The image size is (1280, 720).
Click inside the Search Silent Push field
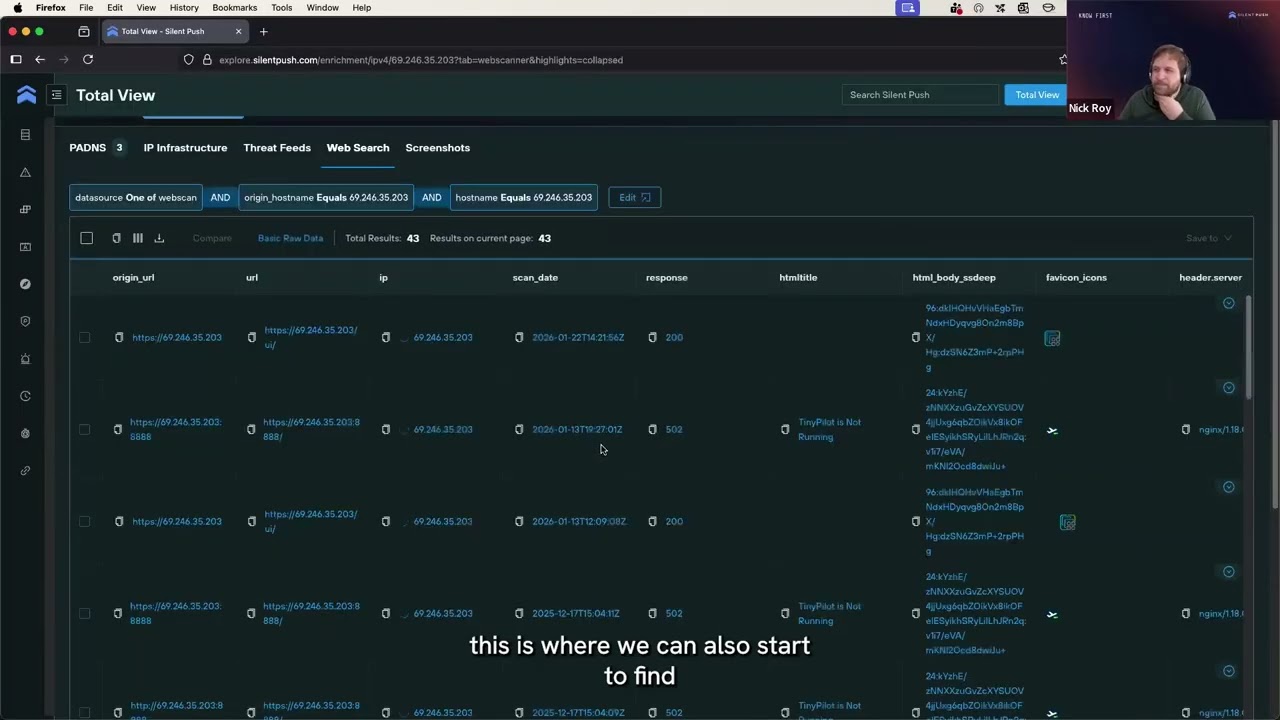[920, 95]
